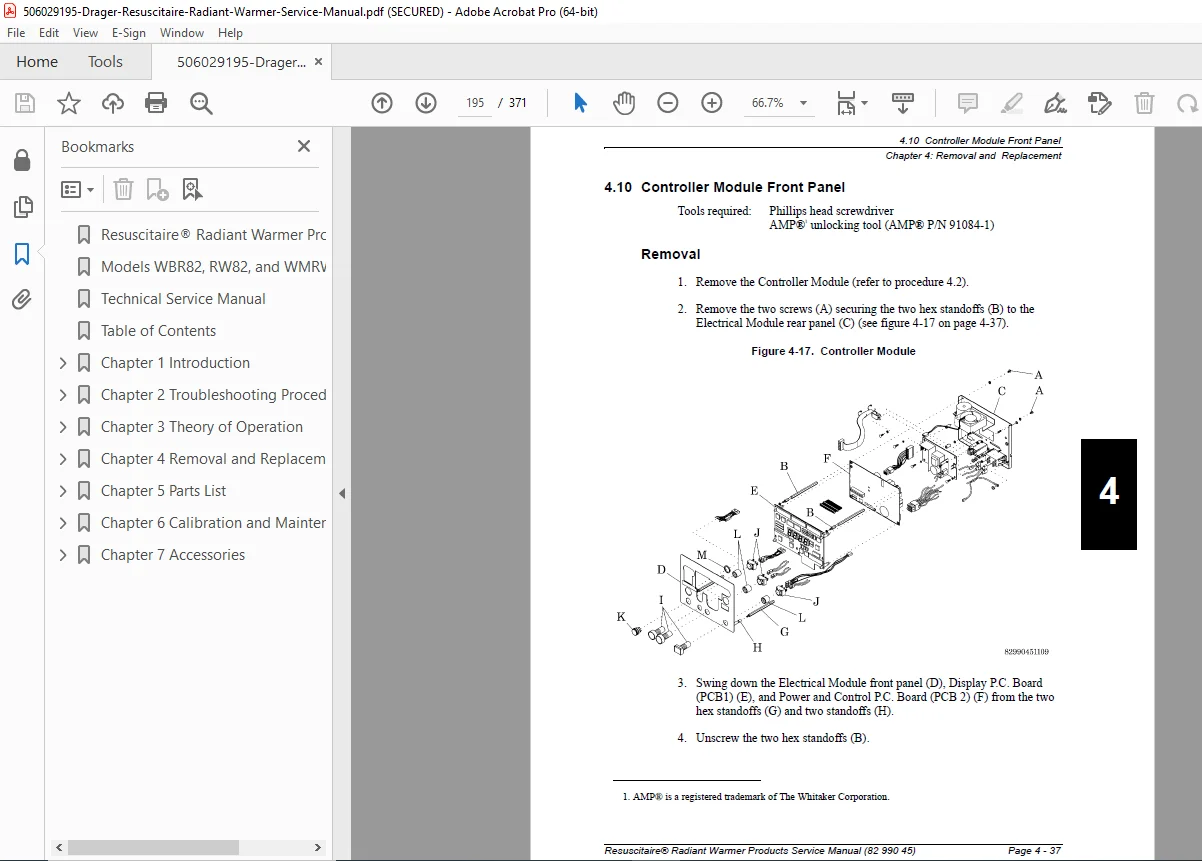Select Models WBR82, RW82 bookmark

click(213, 267)
